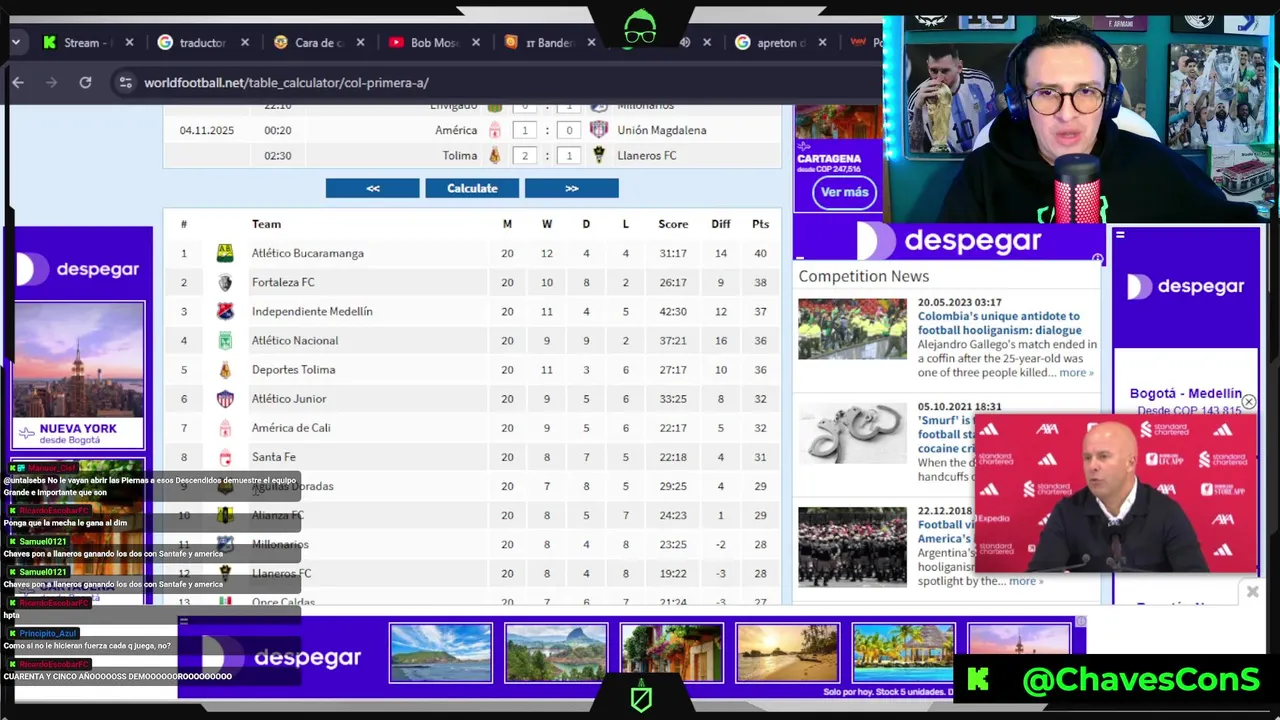The image size is (1280, 720).
Task: Click América crest in fixtures
Action: [x=494, y=130]
